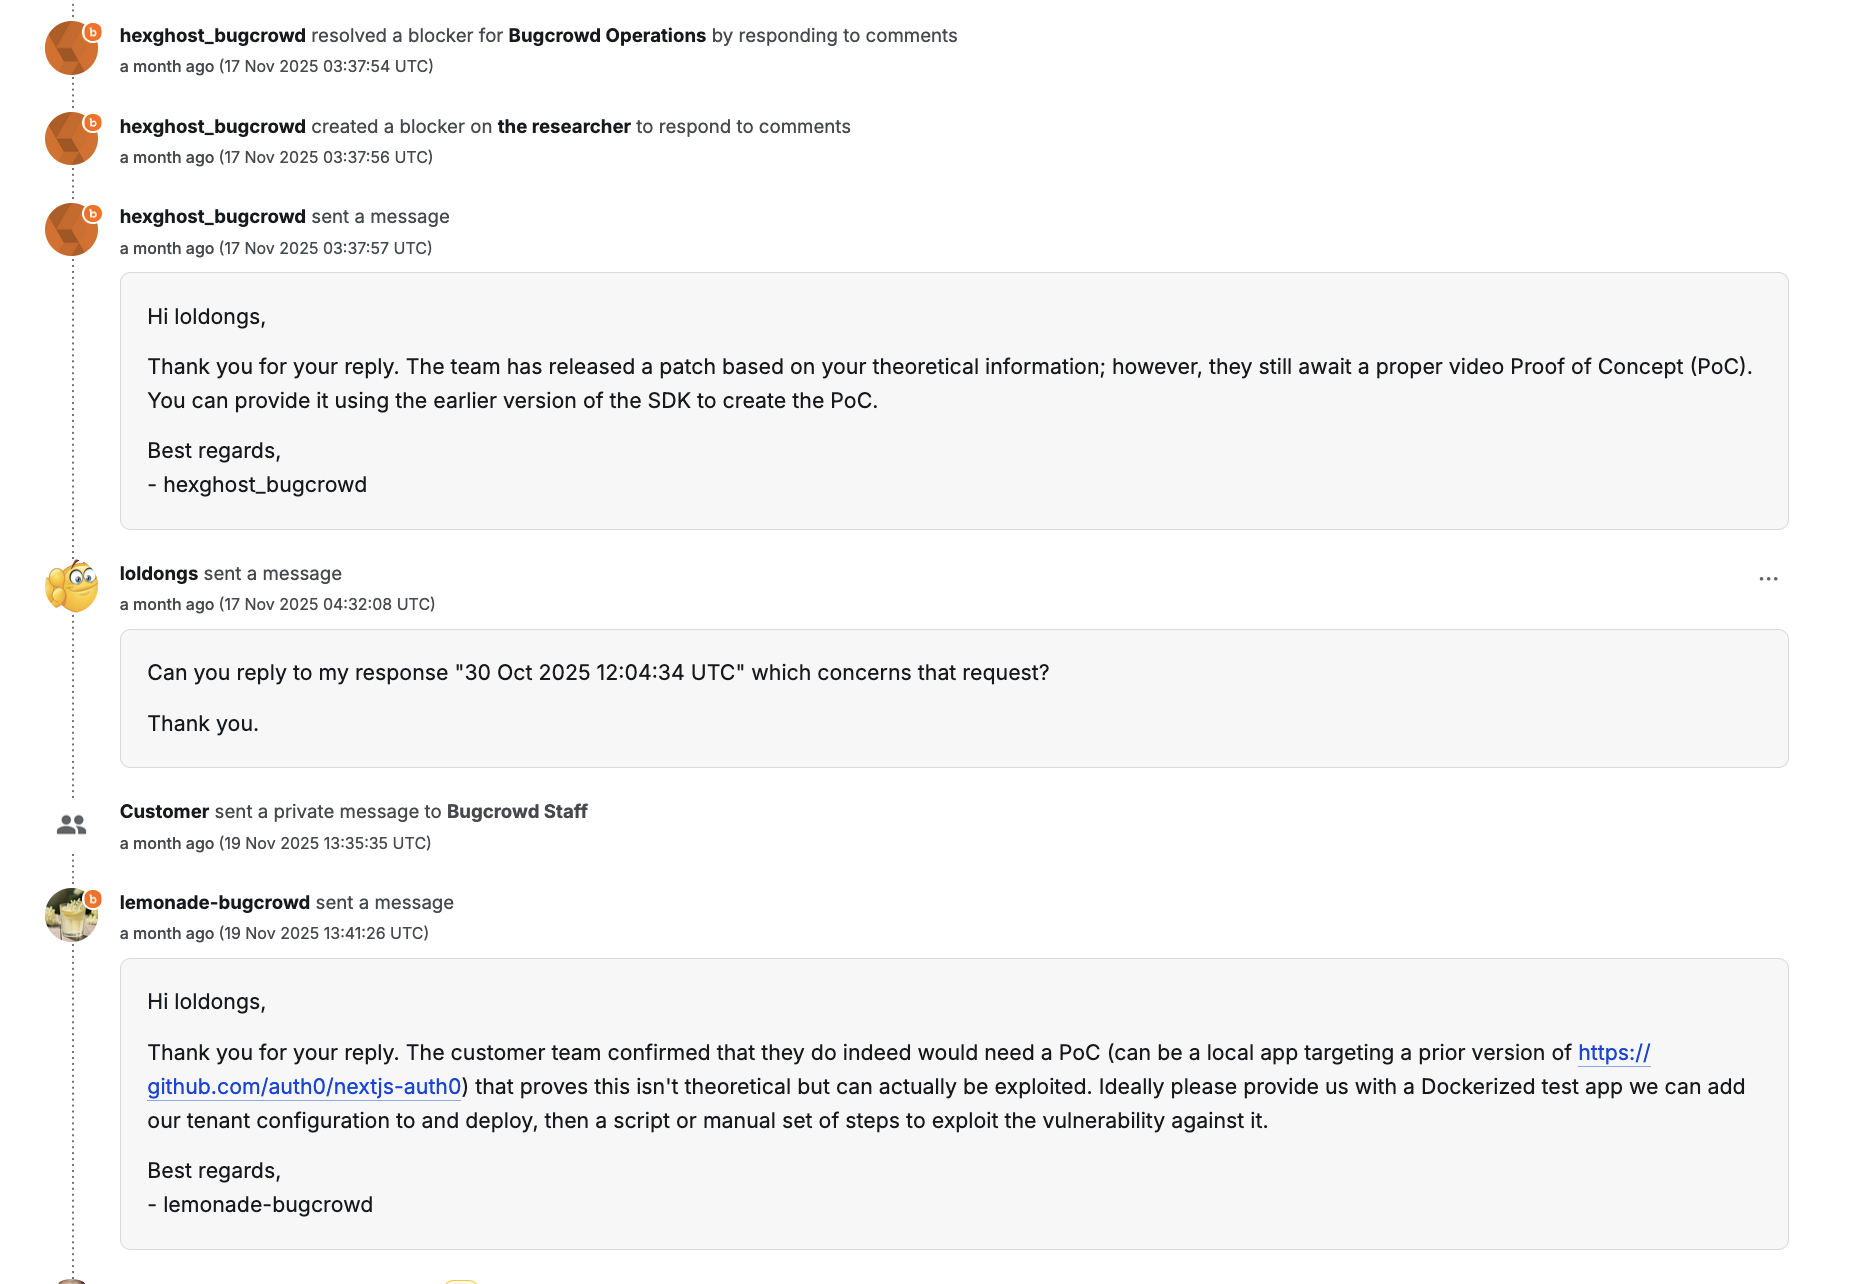Click the timestamp on loldongs' message entry
1858x1284 pixels.
pyautogui.click(x=277, y=604)
